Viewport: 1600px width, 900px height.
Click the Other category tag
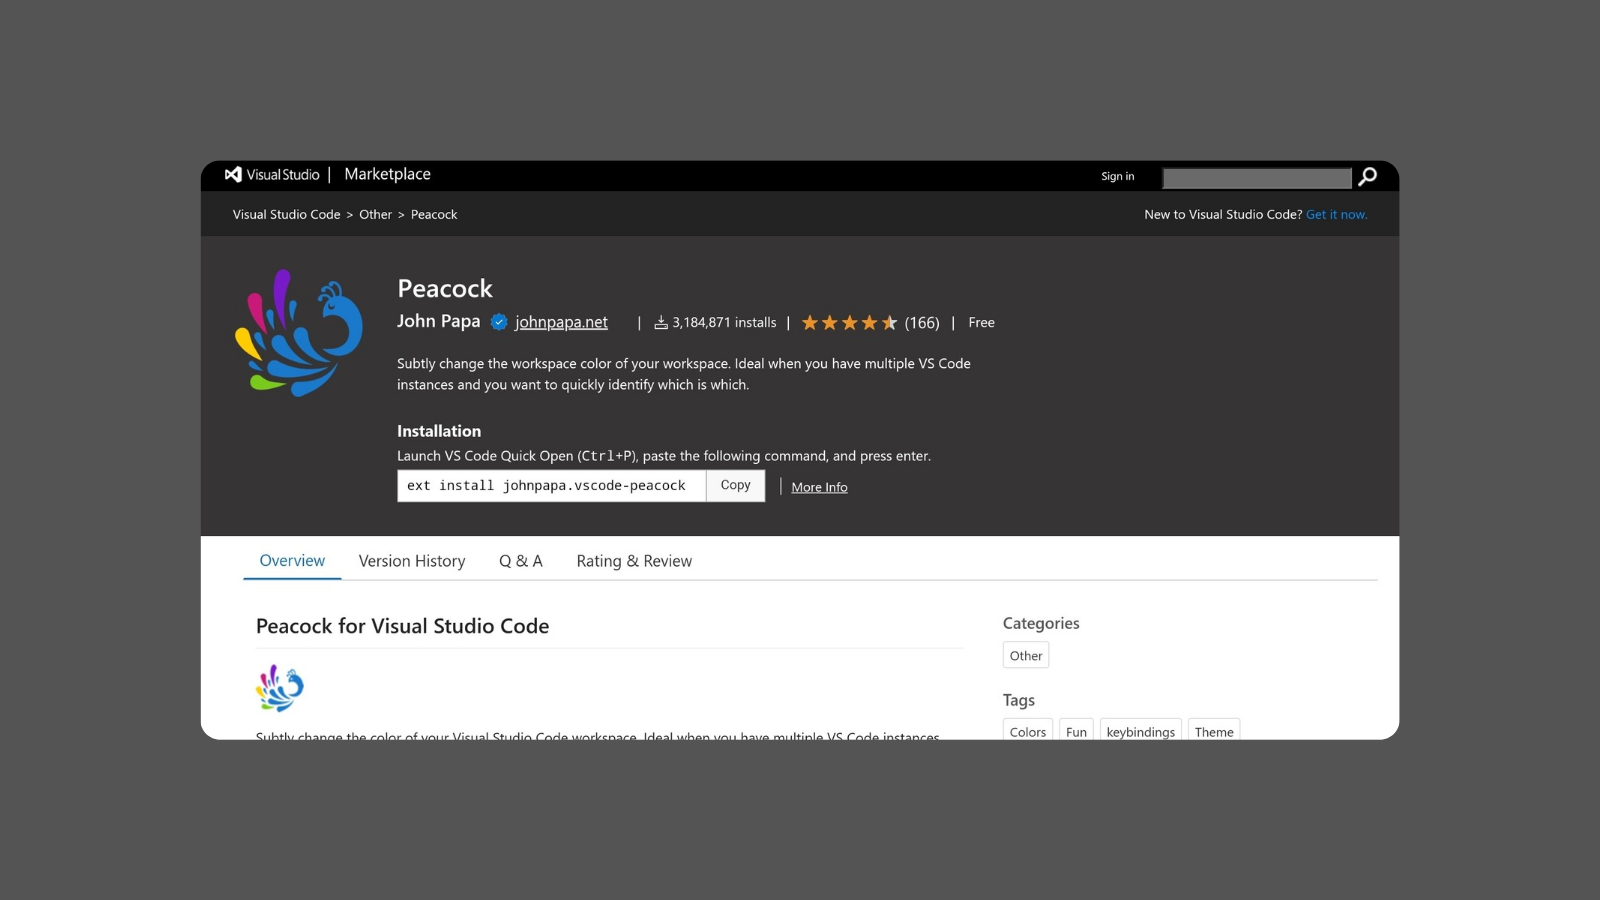coord(1026,655)
